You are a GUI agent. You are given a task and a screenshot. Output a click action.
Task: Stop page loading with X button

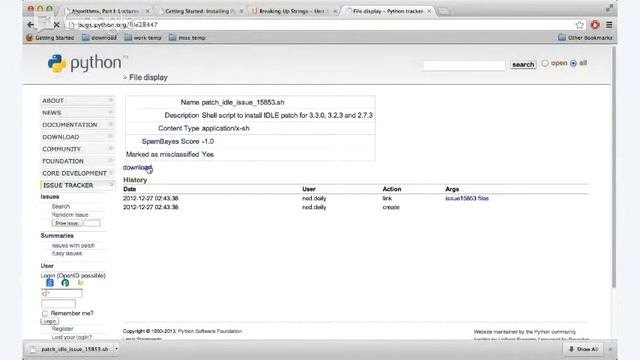56,25
